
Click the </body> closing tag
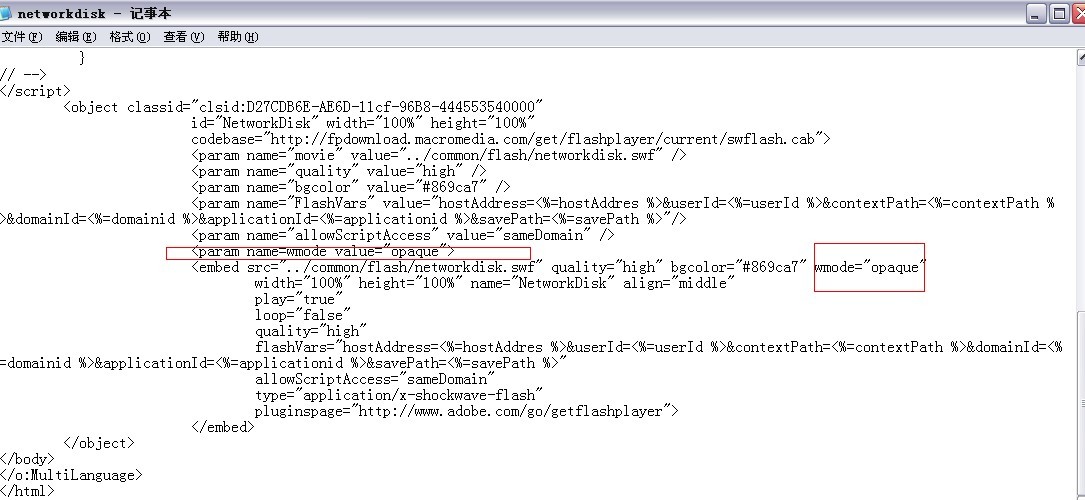(27, 459)
